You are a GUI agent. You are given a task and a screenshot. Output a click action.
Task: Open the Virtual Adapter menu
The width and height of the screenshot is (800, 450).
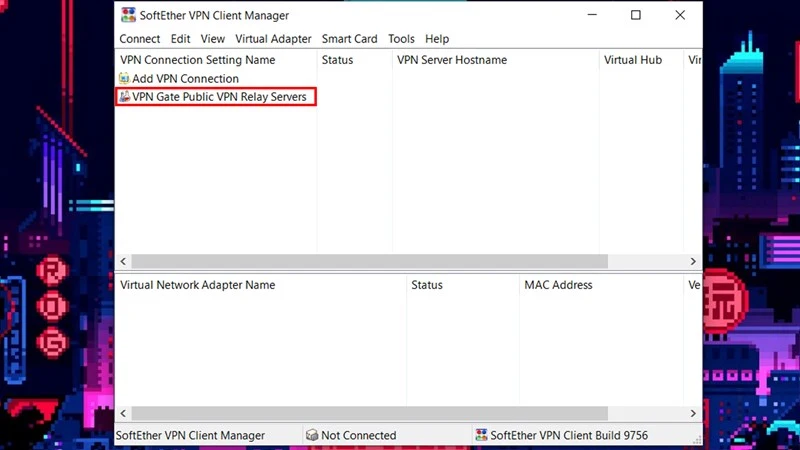coord(273,39)
